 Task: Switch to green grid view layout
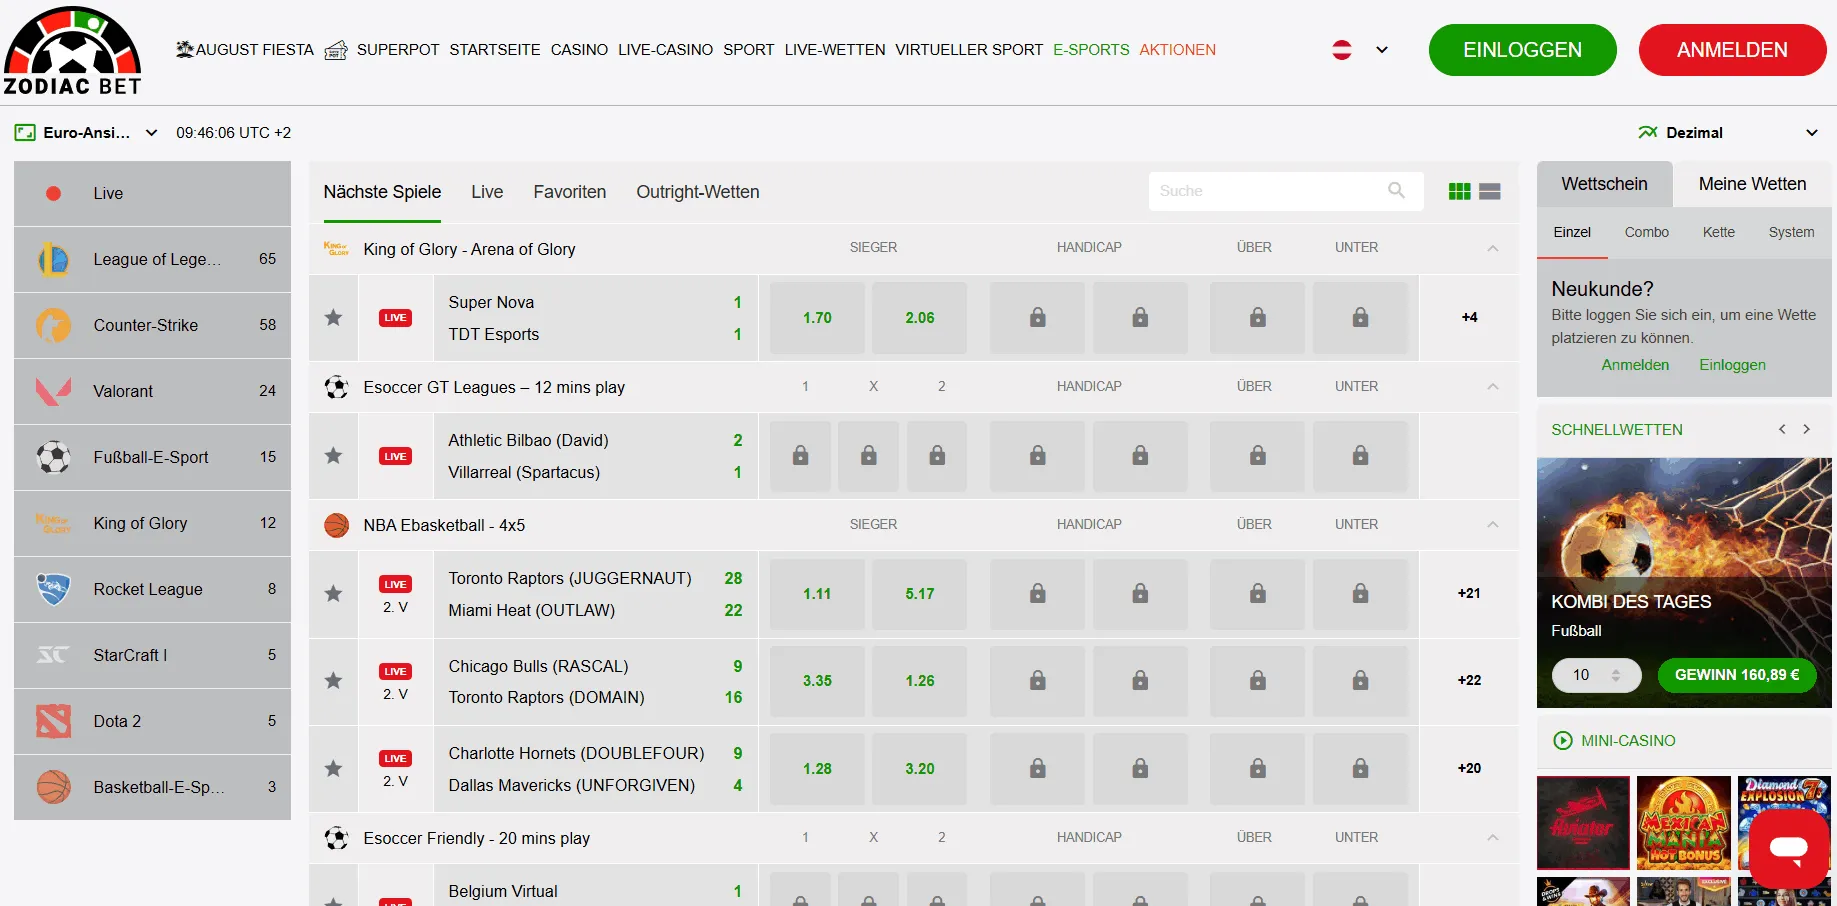point(1459,192)
